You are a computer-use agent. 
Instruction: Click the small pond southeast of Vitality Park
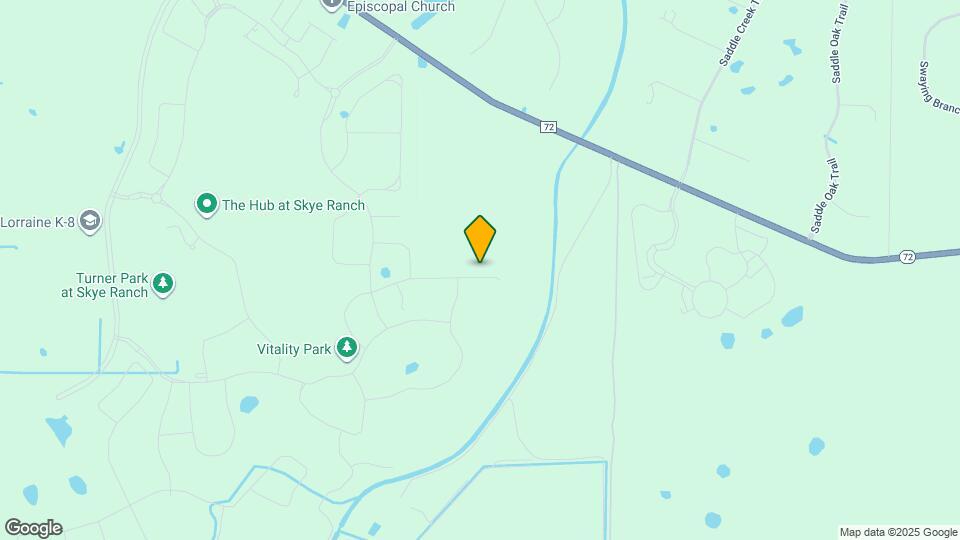pyautogui.click(x=412, y=368)
